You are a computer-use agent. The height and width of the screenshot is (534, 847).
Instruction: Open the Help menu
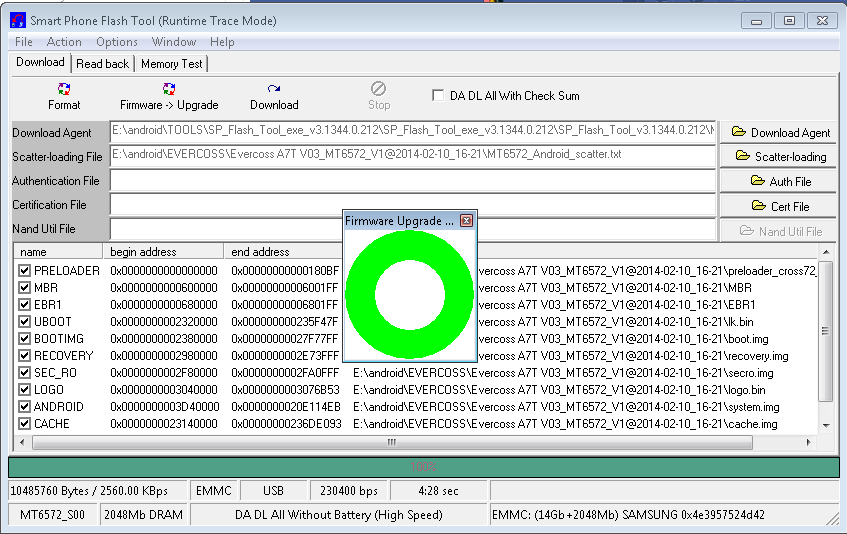(222, 42)
